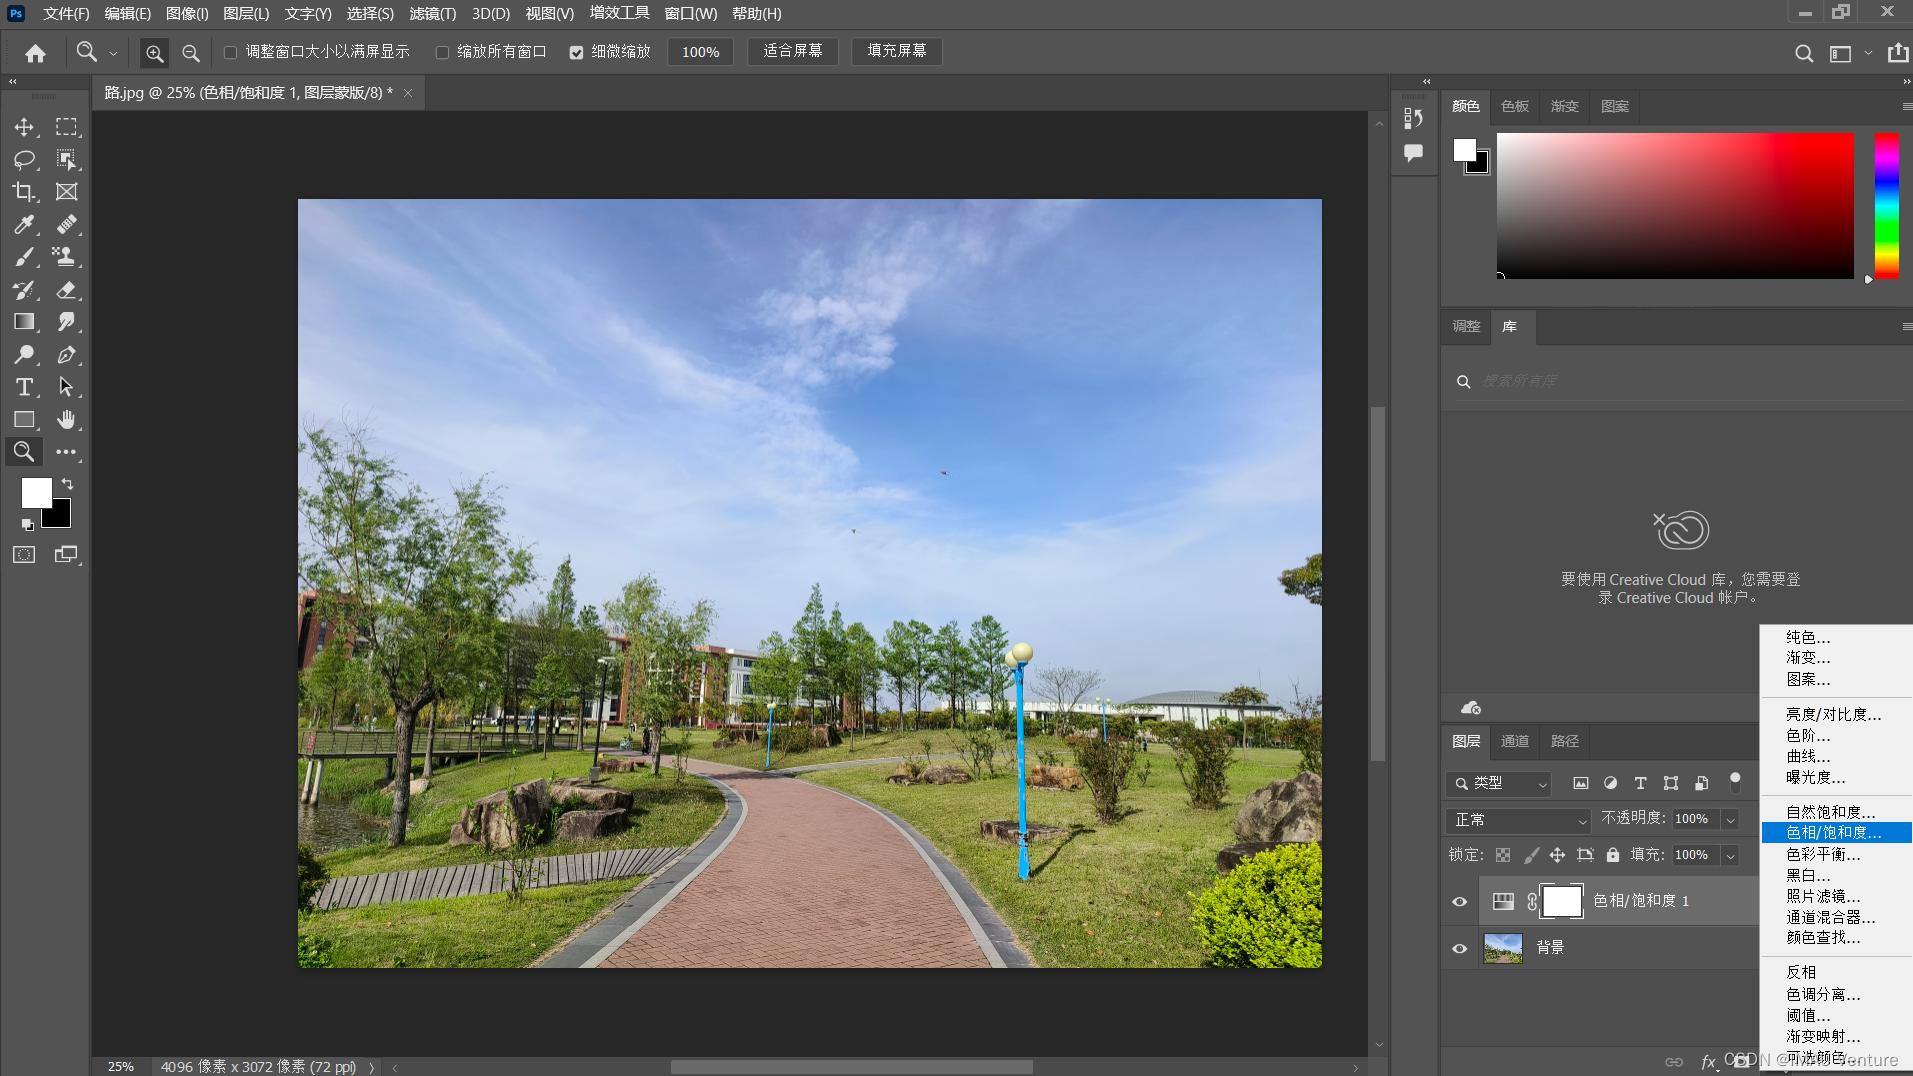Select the Move tool
Screen dimensions: 1913x1076
coord(24,127)
